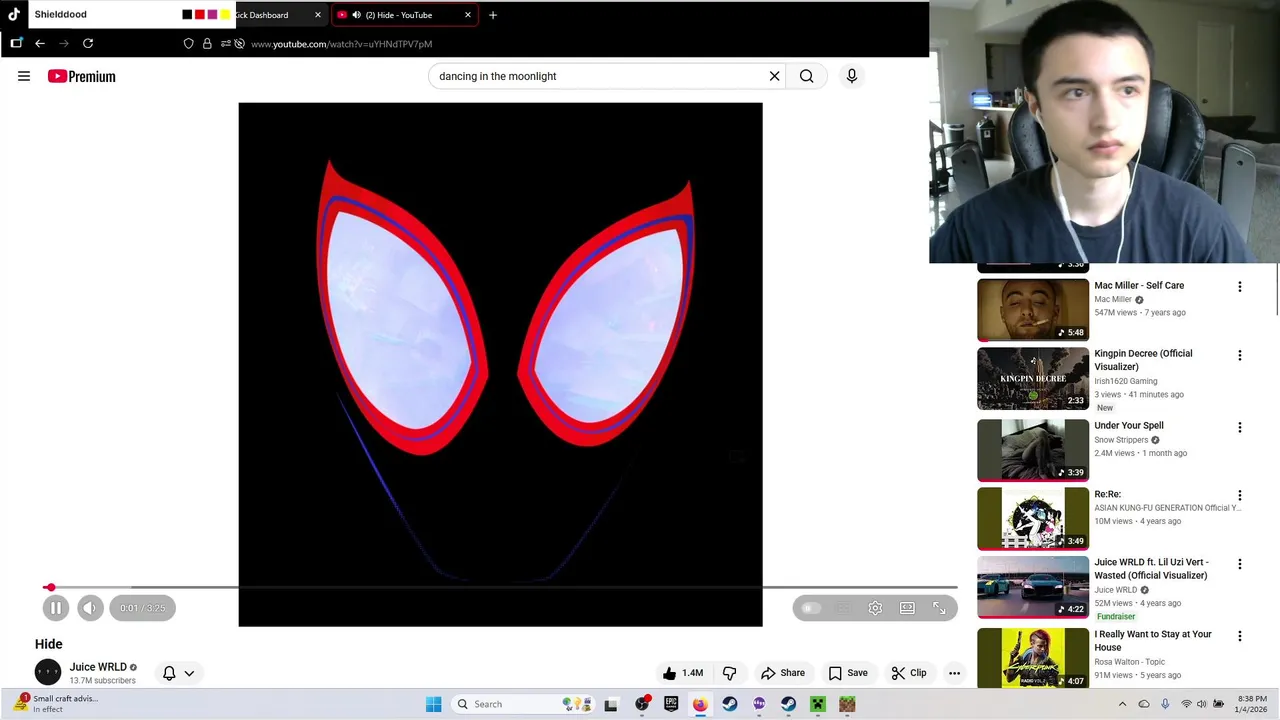The height and width of the screenshot is (720, 1280).
Task: Pause the video playback
Action: coord(56,608)
